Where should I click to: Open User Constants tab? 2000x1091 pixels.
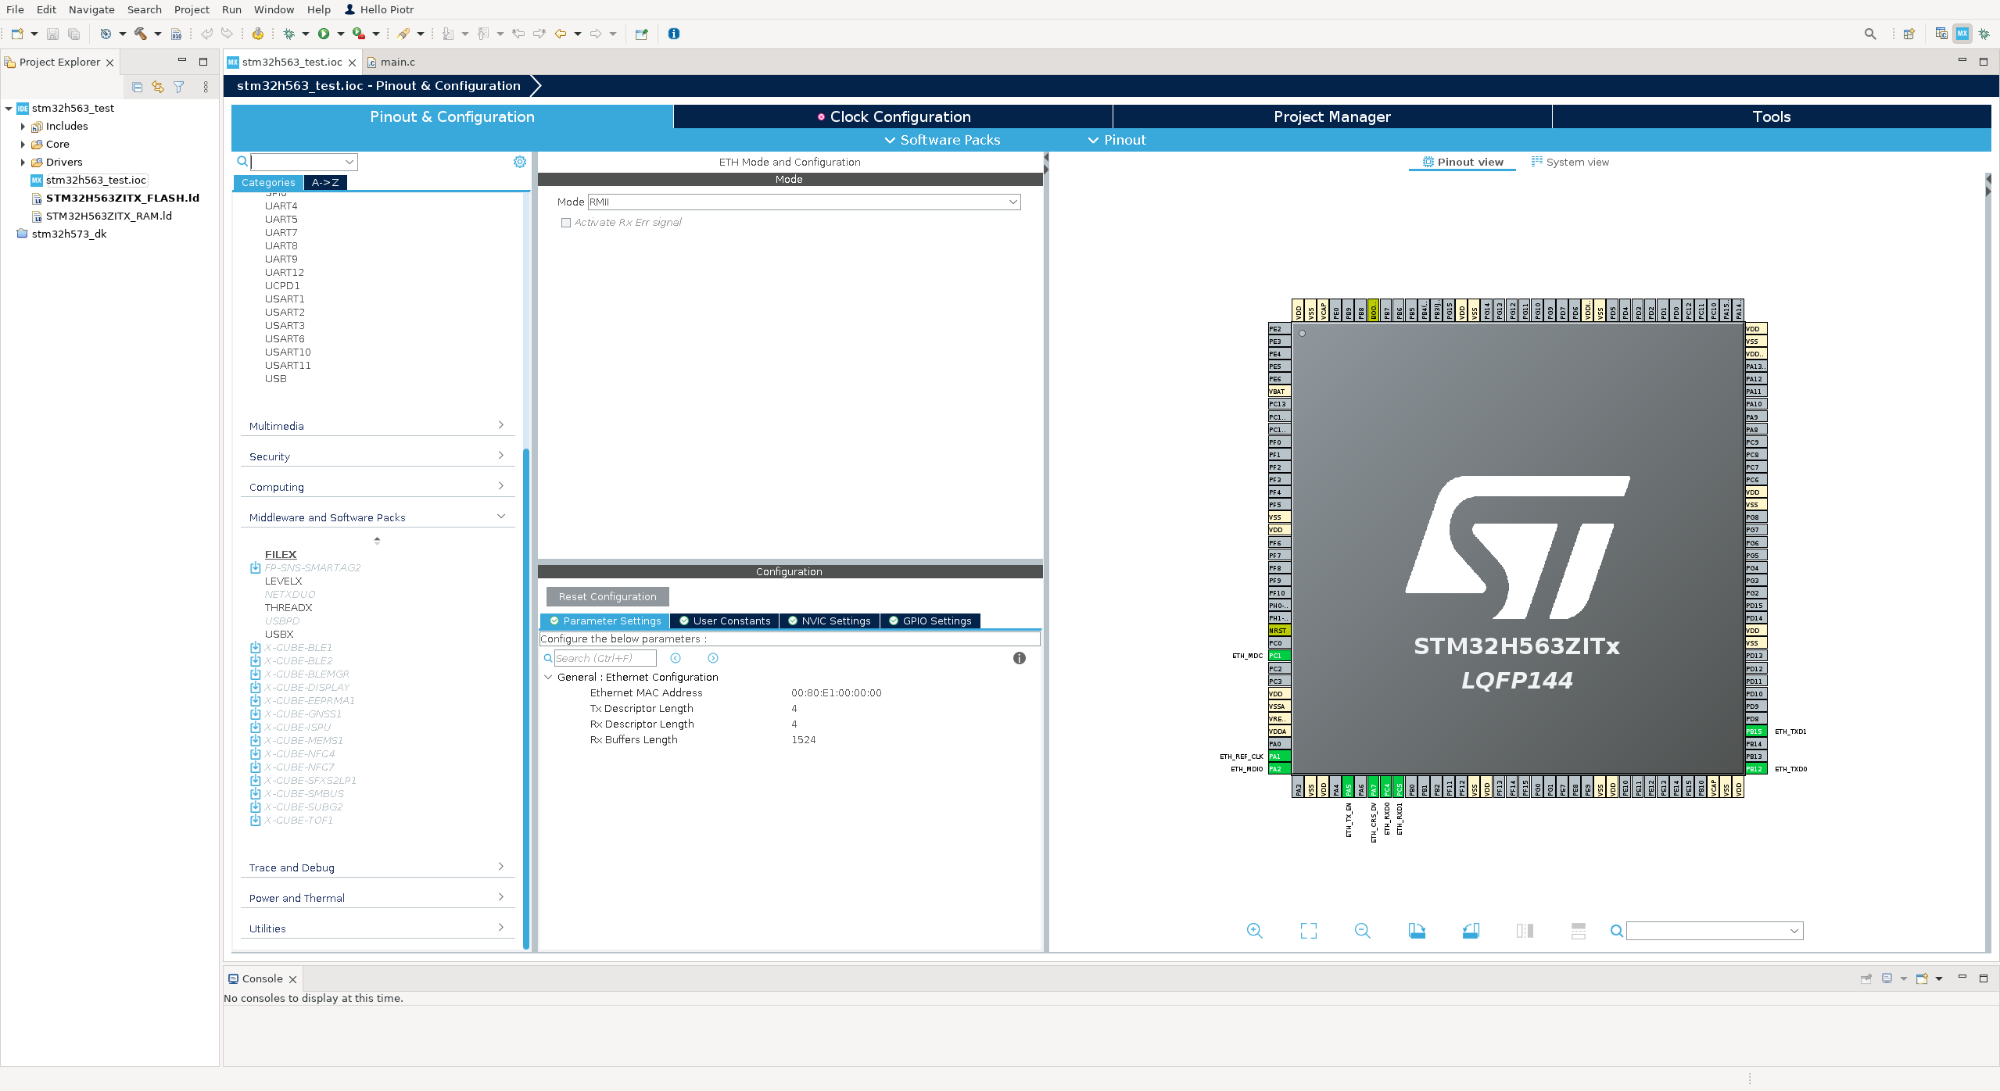[725, 621]
